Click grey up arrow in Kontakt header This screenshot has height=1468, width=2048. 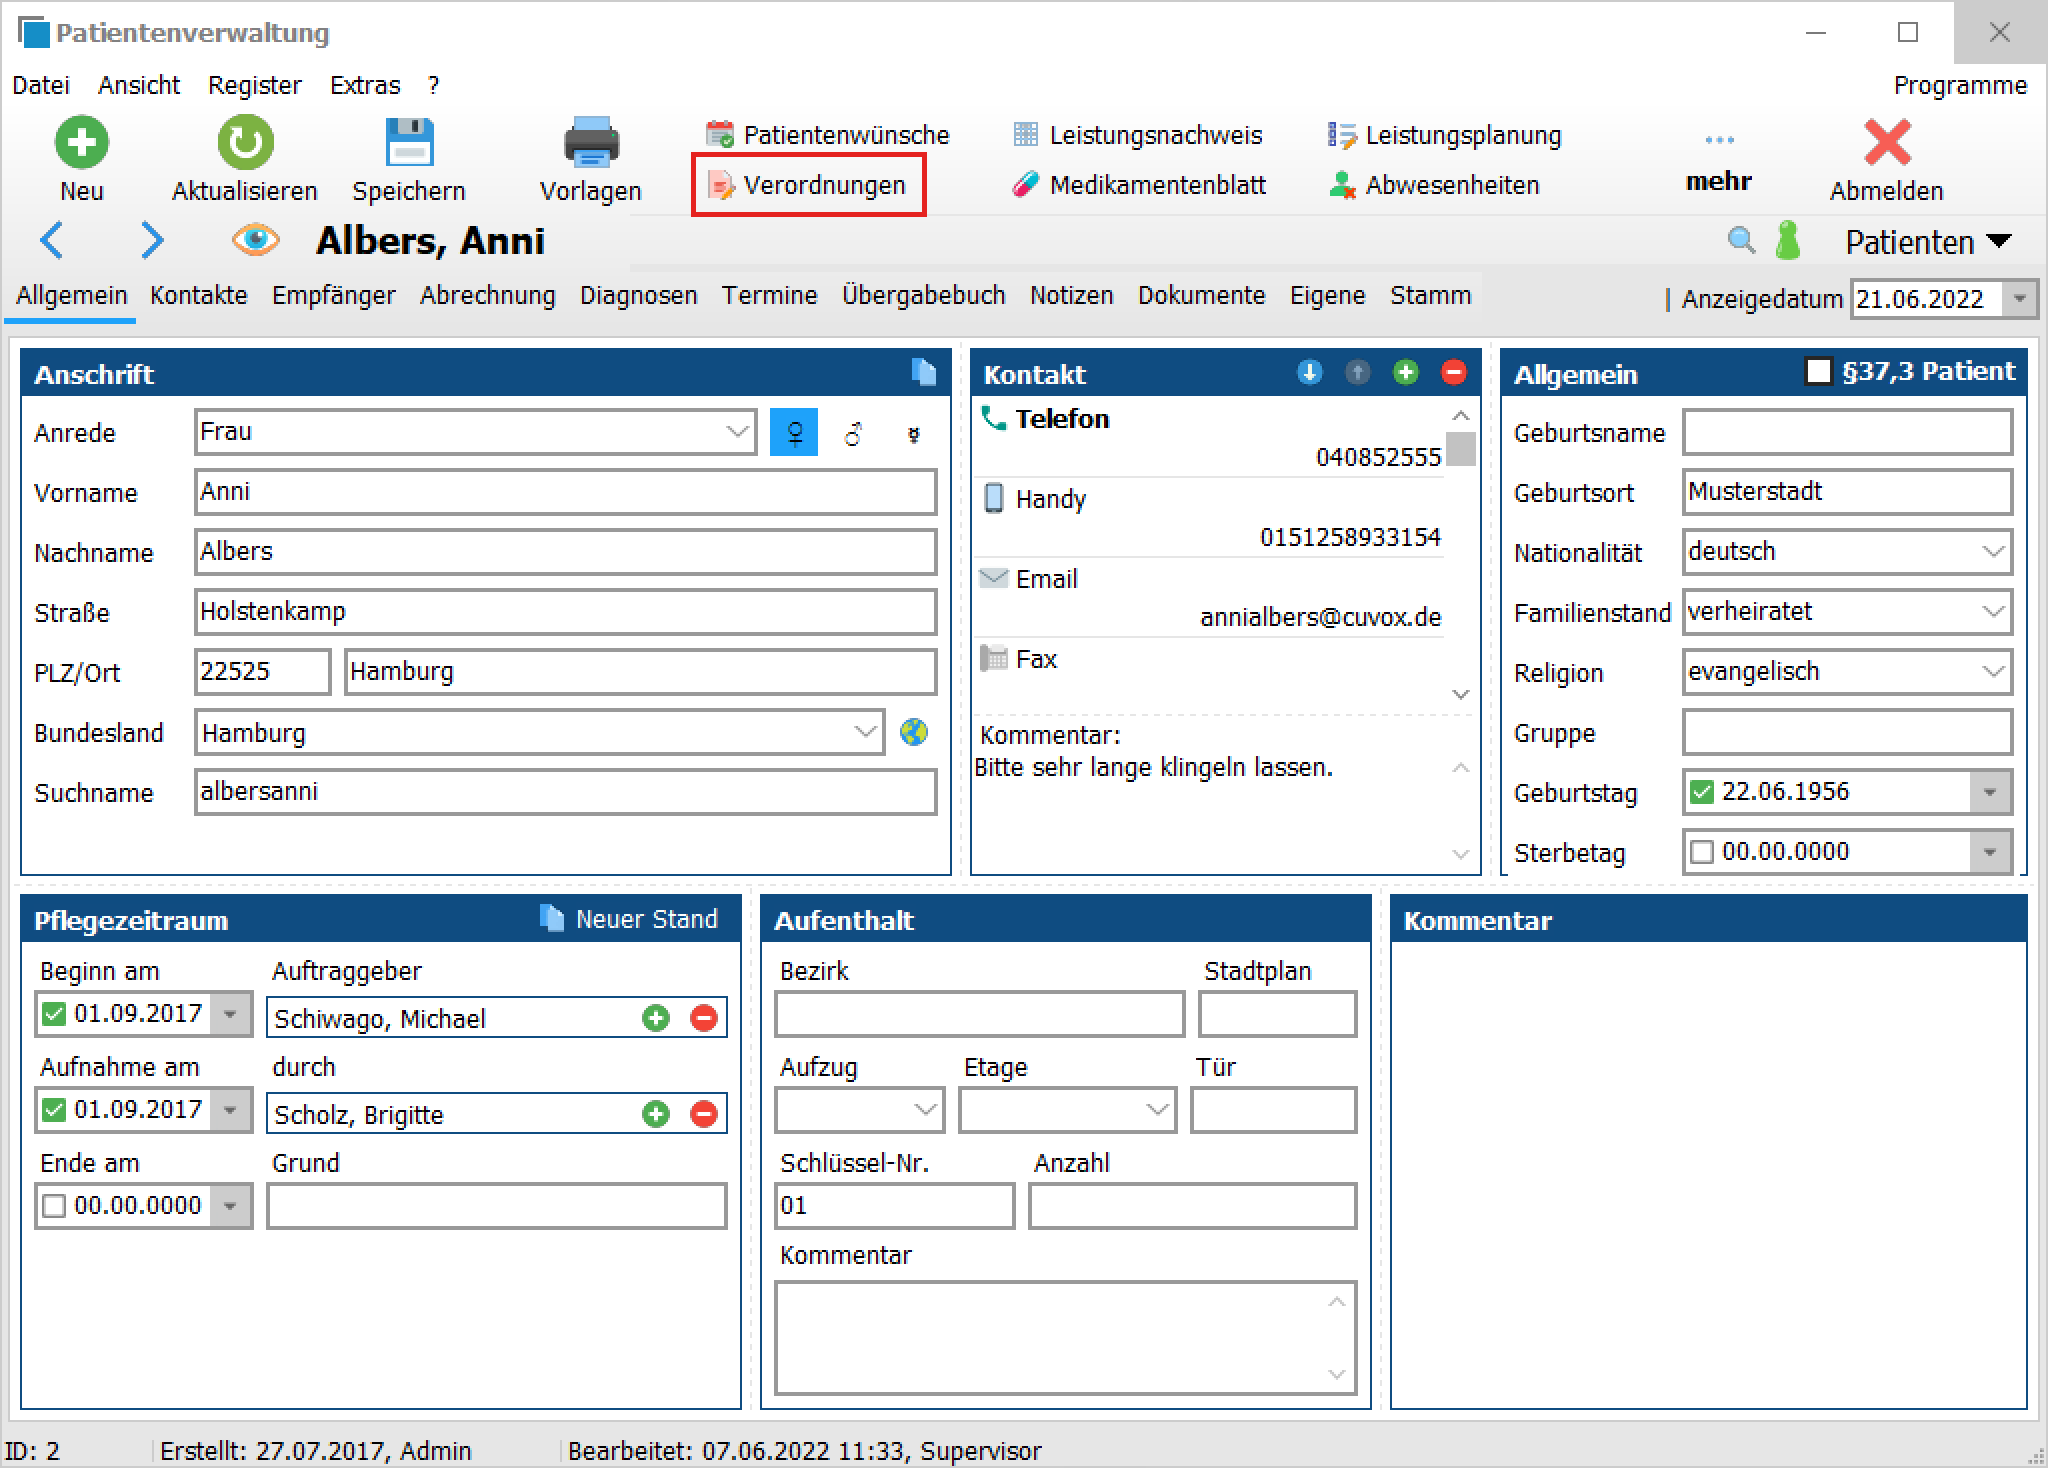1357,373
